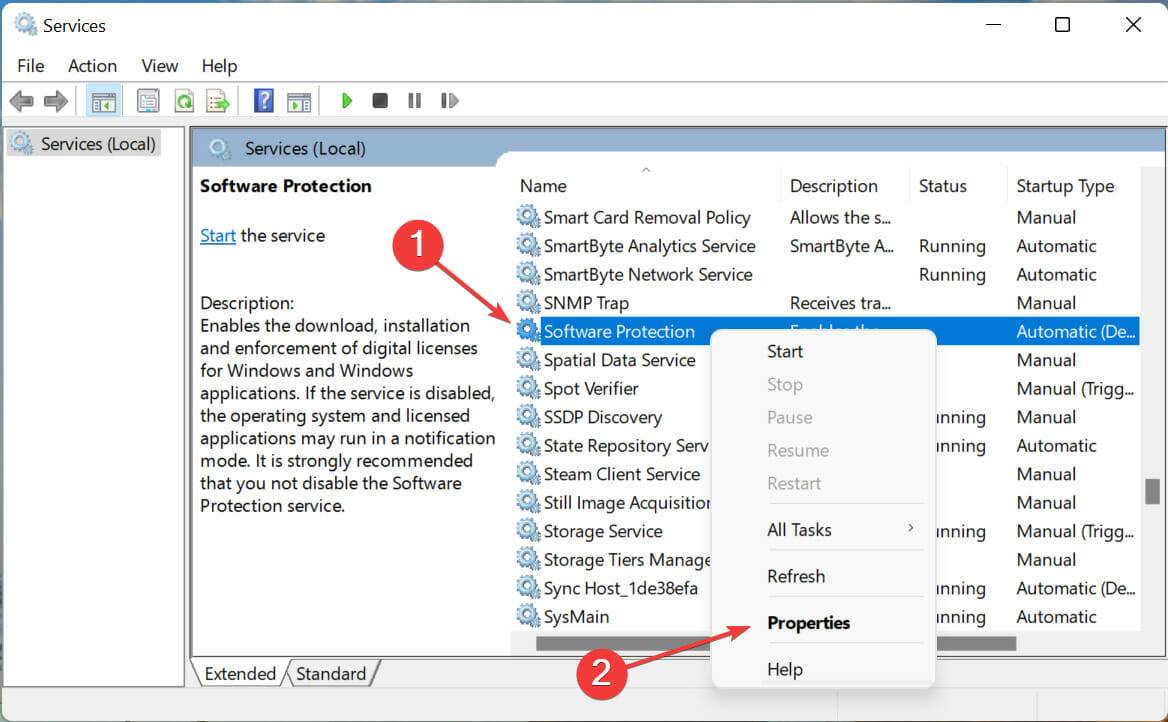Screen dimensions: 1168x722
Task: Switch to the Extended tab
Action: pyautogui.click(x=240, y=674)
